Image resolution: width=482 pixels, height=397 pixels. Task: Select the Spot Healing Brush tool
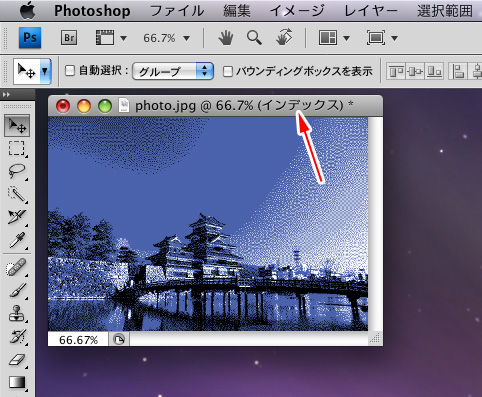click(x=17, y=267)
